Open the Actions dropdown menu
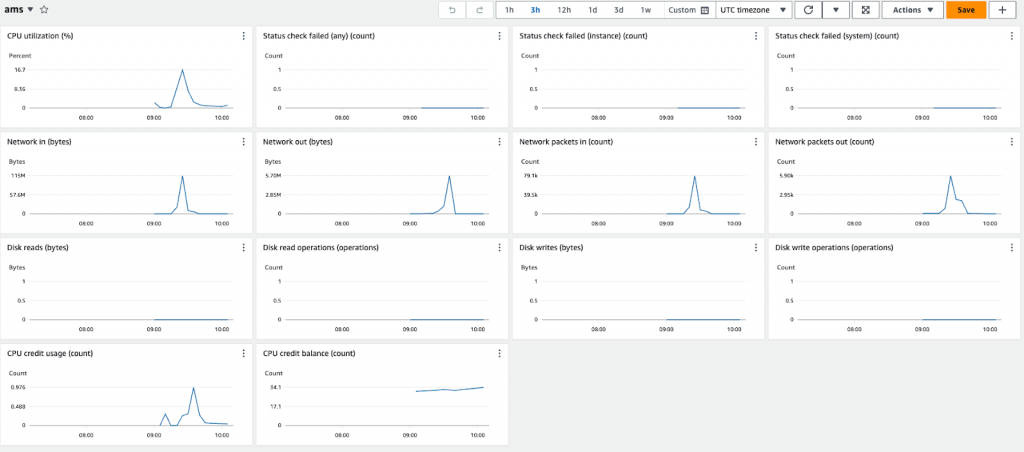This screenshot has height=452, width=1024. point(913,10)
